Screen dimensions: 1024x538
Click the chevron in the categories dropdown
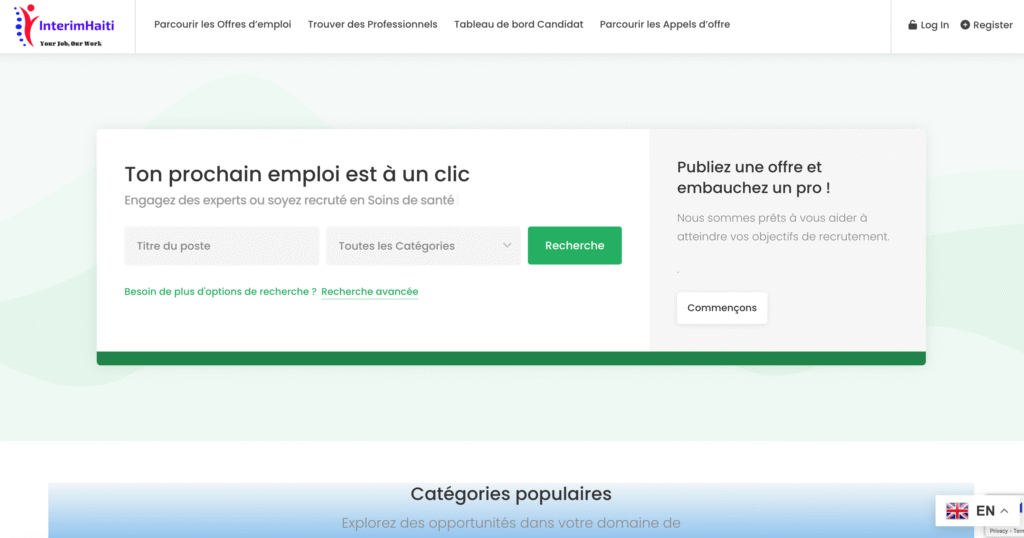tap(507, 246)
